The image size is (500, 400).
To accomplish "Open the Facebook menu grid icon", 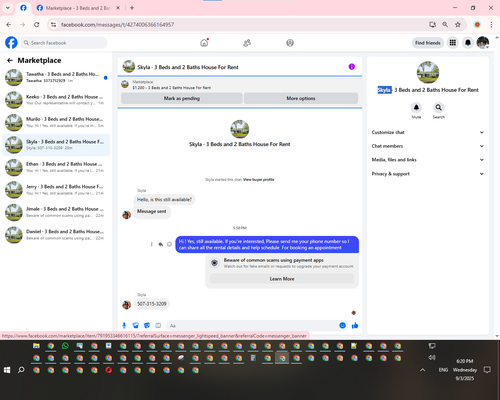I will point(453,43).
